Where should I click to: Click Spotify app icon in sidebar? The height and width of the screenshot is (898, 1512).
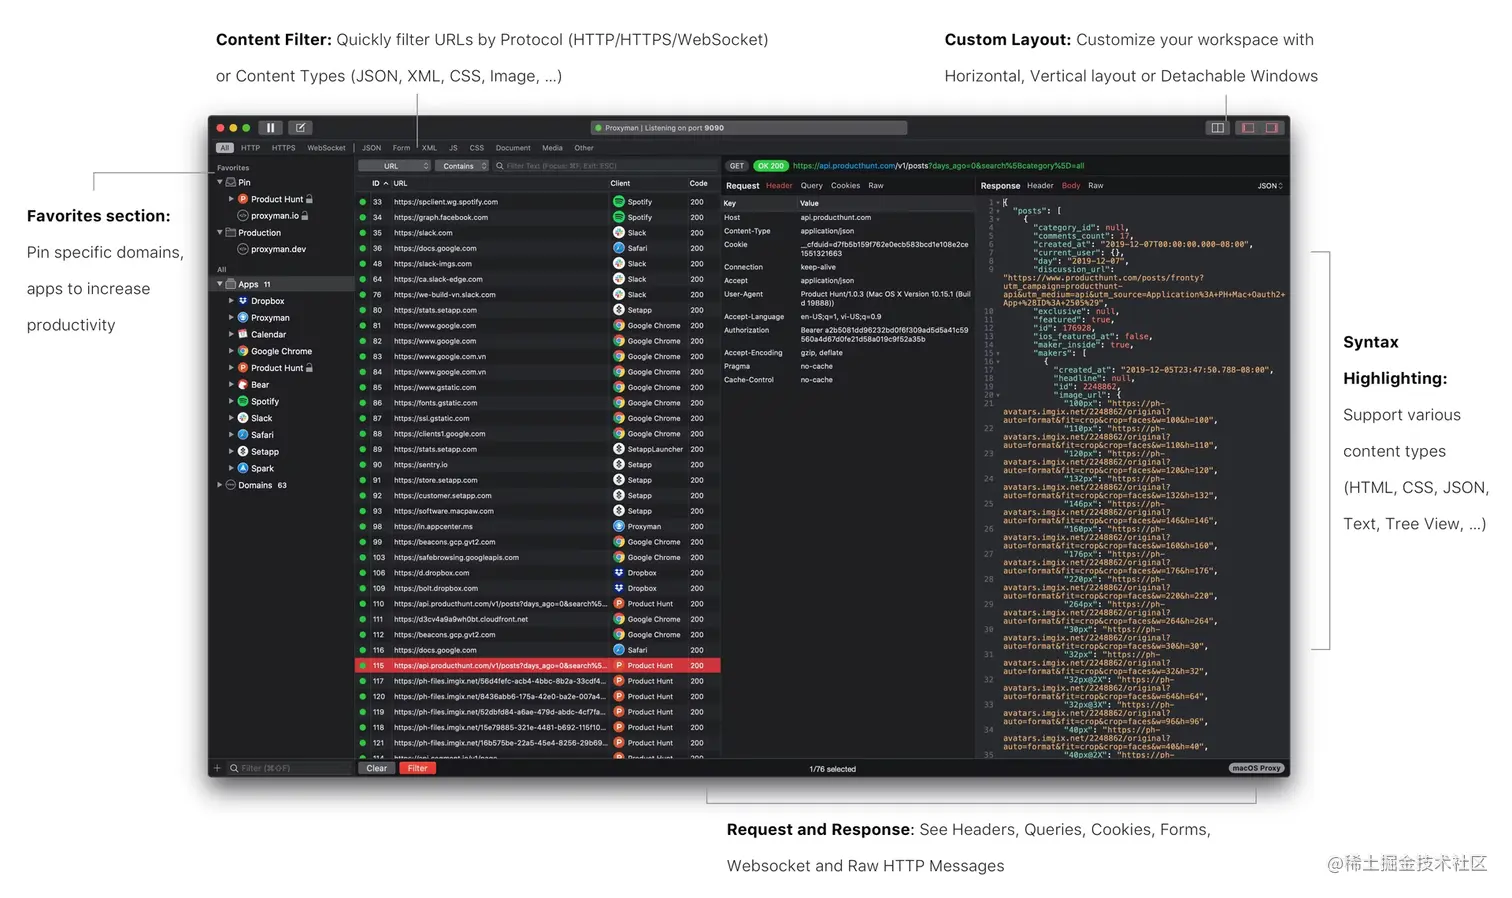[x=243, y=401]
